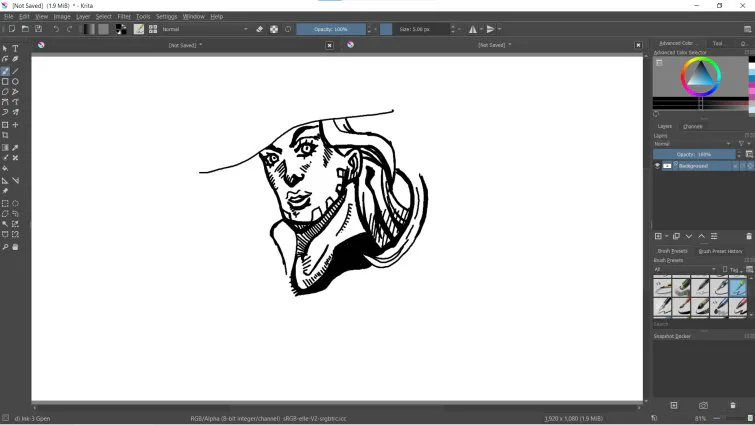
Task: Reload the original brush preset
Action: 288,29
